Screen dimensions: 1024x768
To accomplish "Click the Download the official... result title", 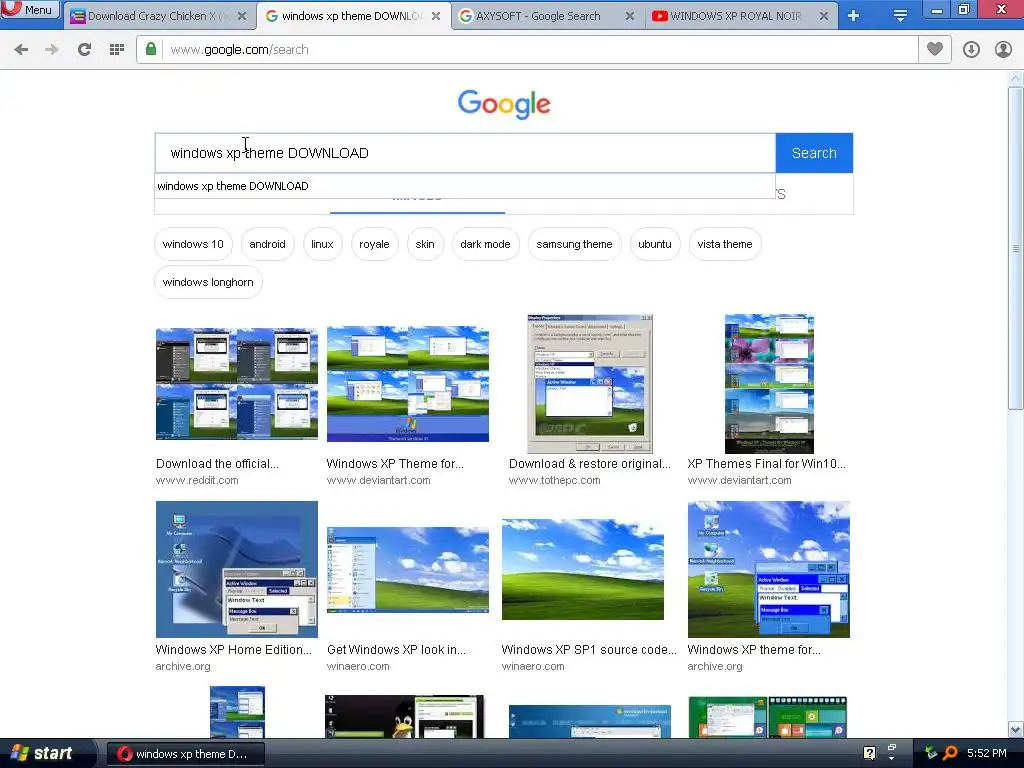I will click(x=217, y=464).
